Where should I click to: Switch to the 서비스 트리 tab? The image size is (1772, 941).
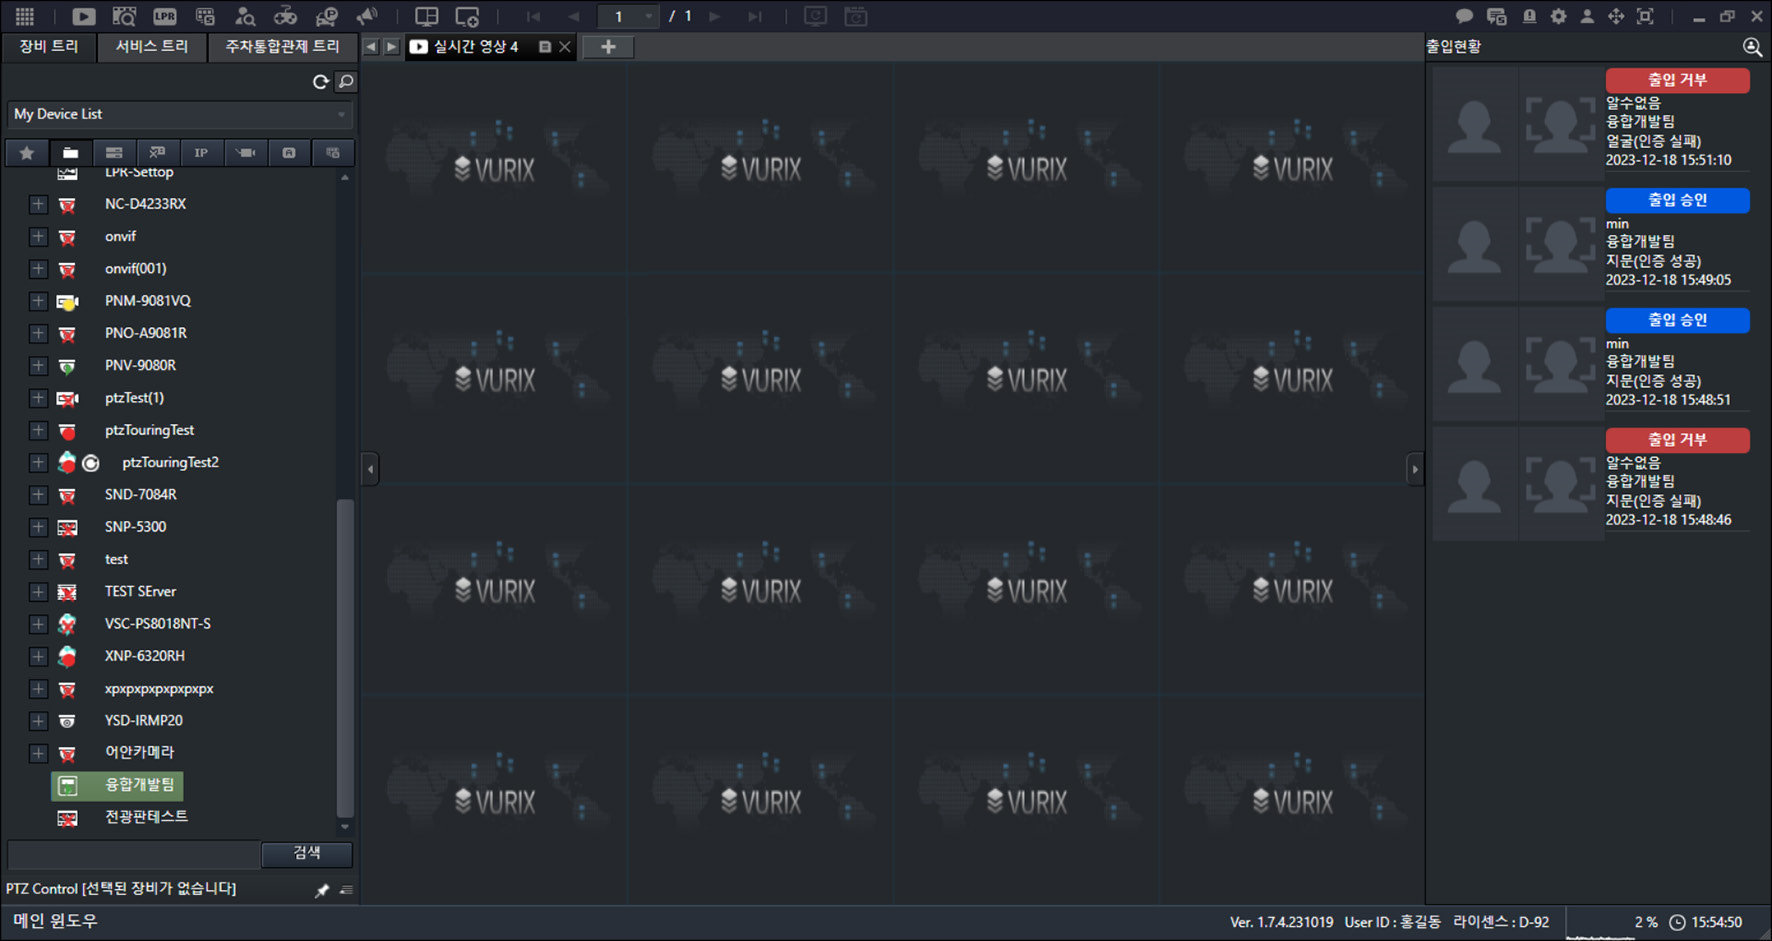152,47
